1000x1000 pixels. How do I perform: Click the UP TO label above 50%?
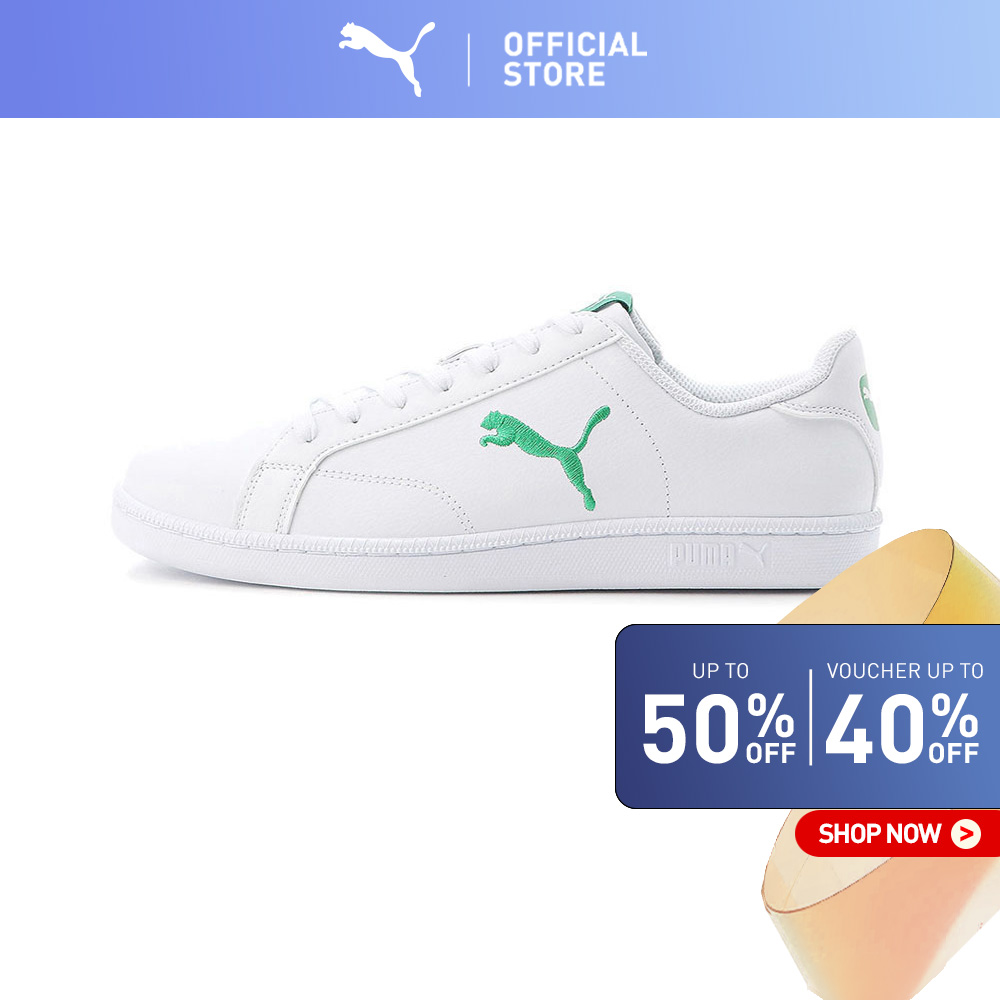[720, 671]
